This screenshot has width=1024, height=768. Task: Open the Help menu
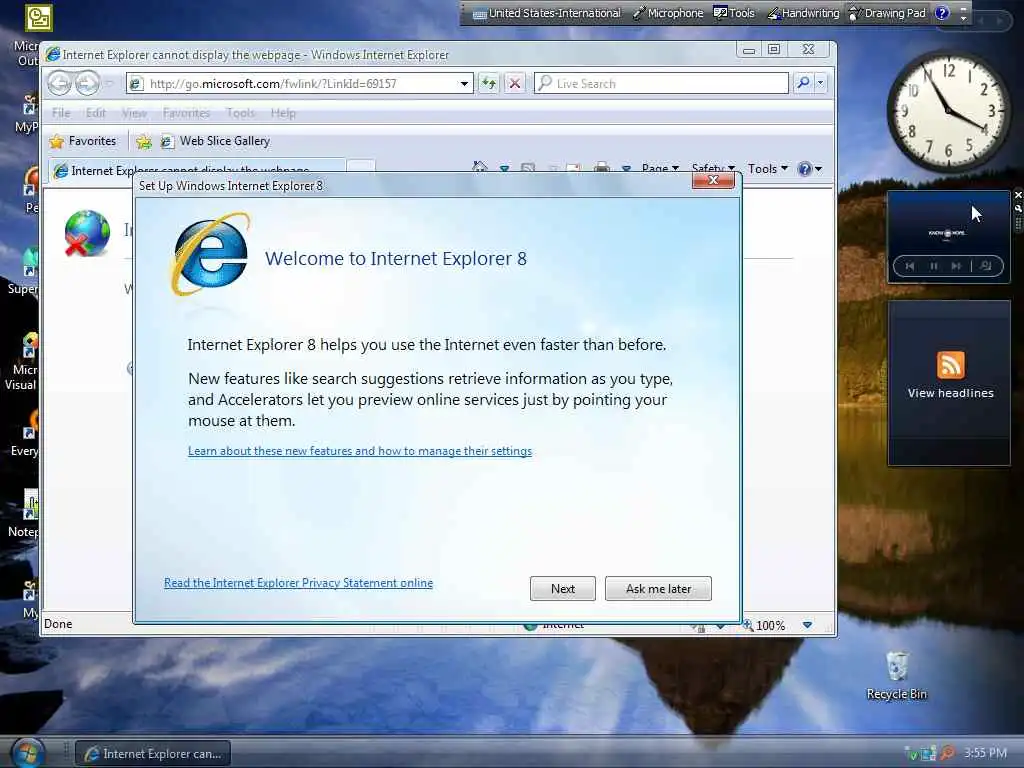[x=283, y=113]
